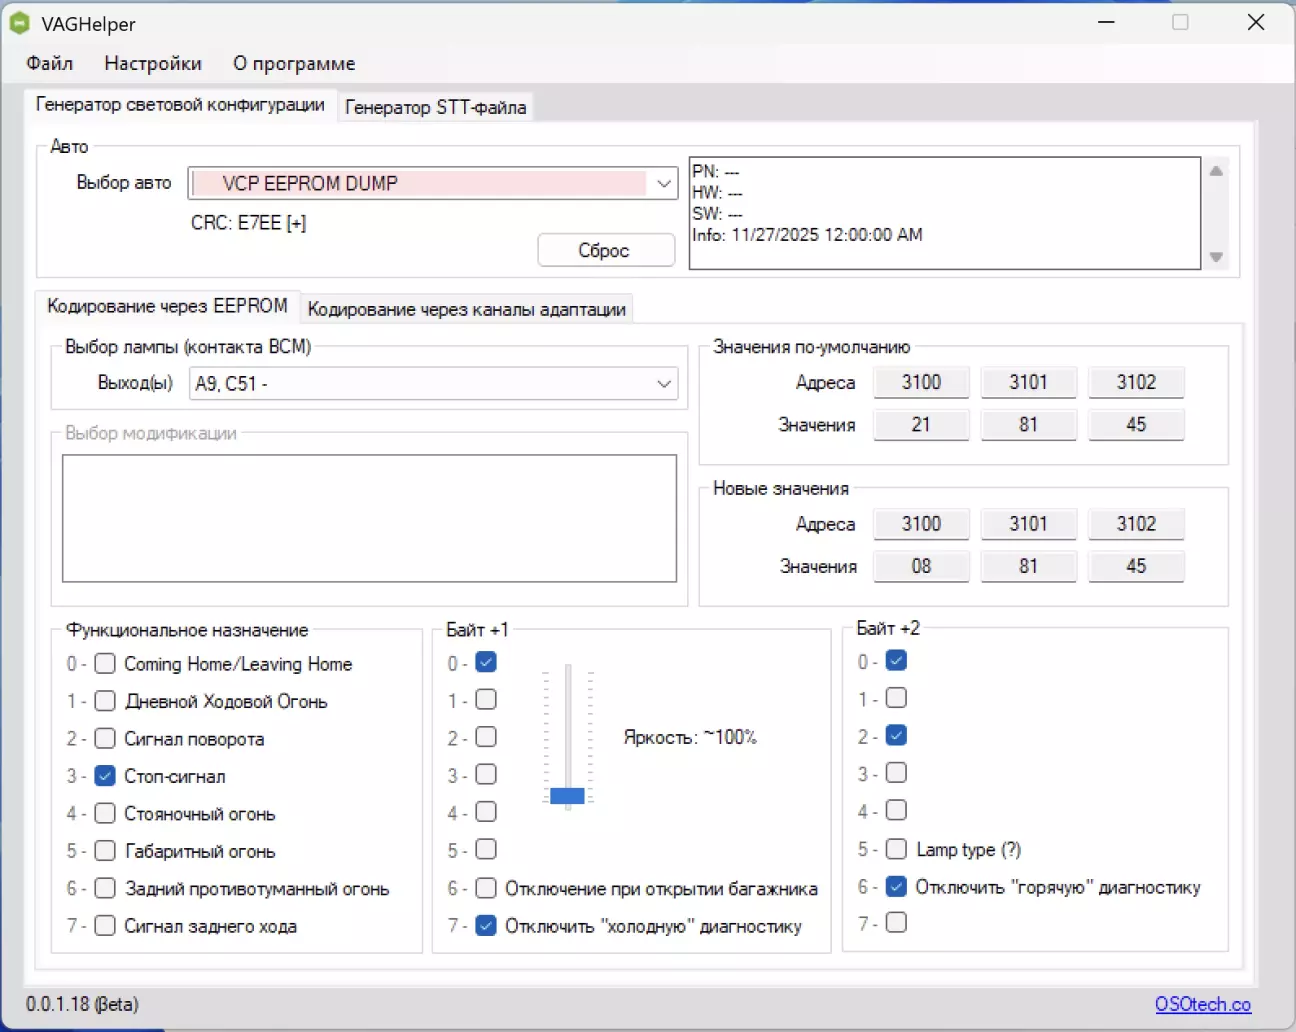Click the brightness slider handle
The image size is (1296, 1032).
pos(567,796)
